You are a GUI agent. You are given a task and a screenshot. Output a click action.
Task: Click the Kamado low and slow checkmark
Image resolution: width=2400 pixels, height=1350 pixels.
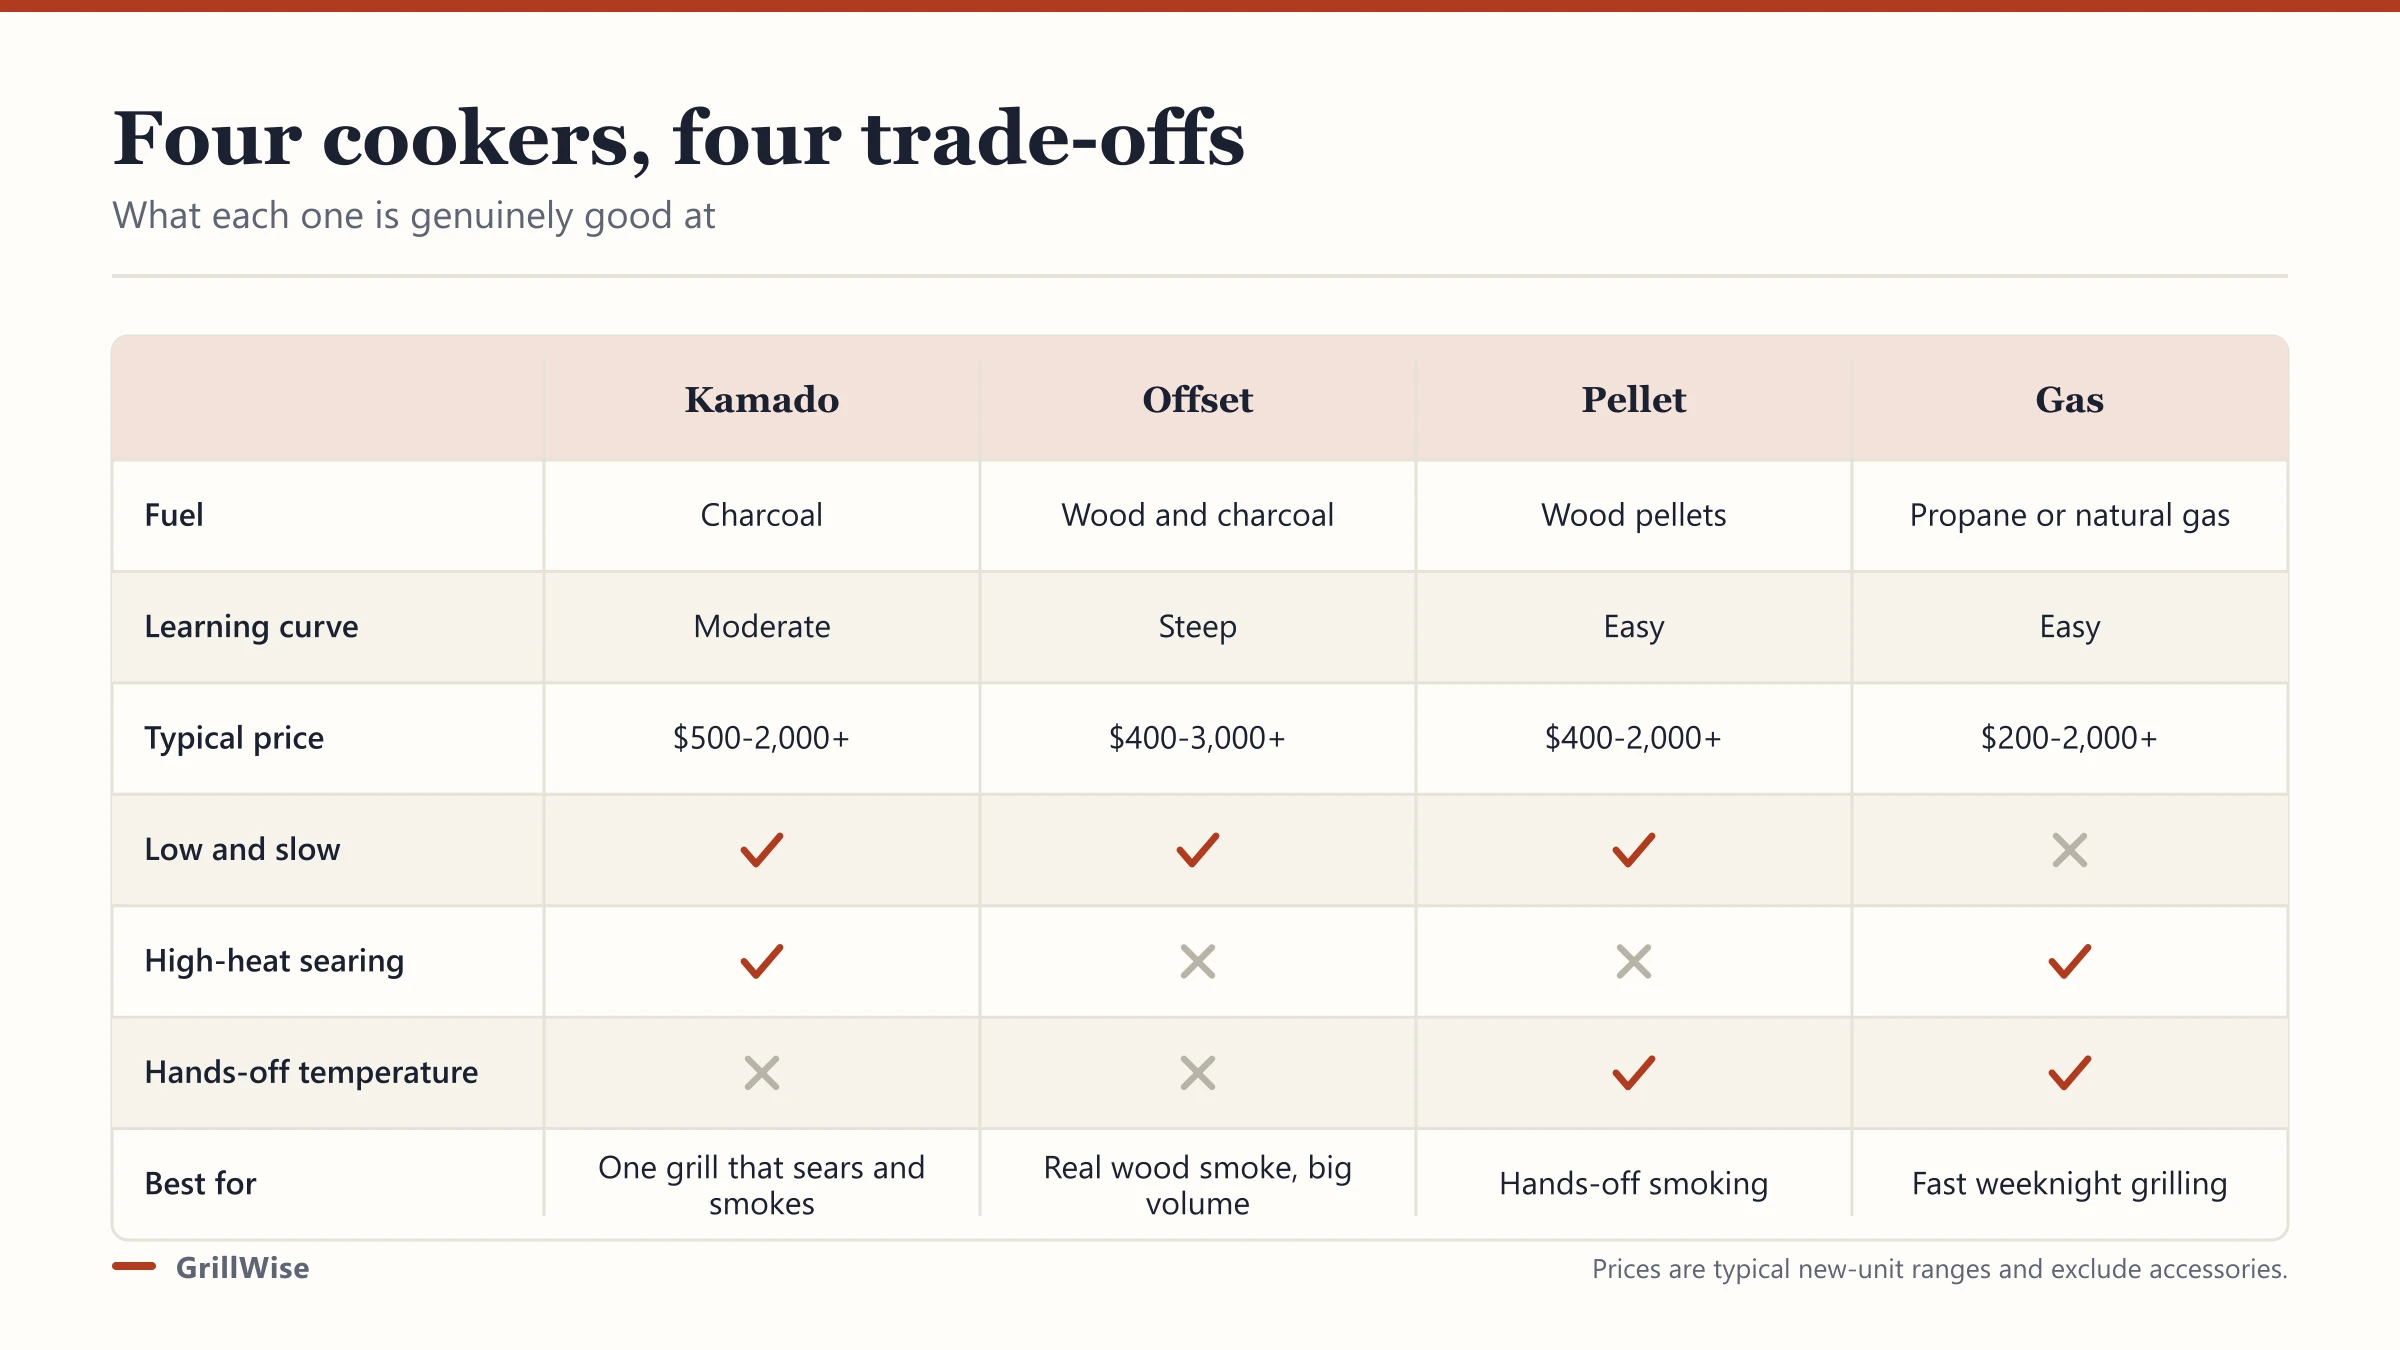pyautogui.click(x=761, y=850)
